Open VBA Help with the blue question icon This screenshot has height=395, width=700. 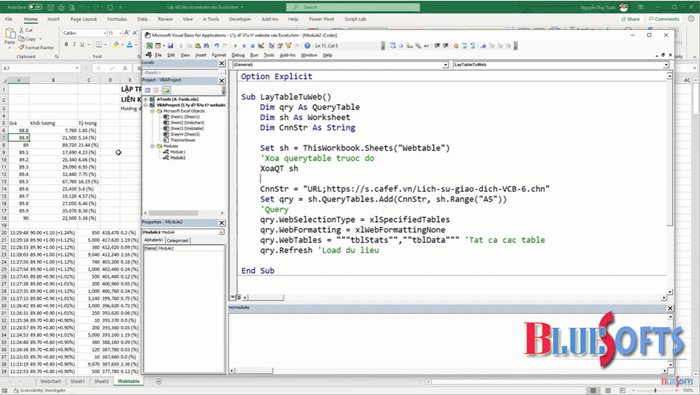click(x=307, y=46)
